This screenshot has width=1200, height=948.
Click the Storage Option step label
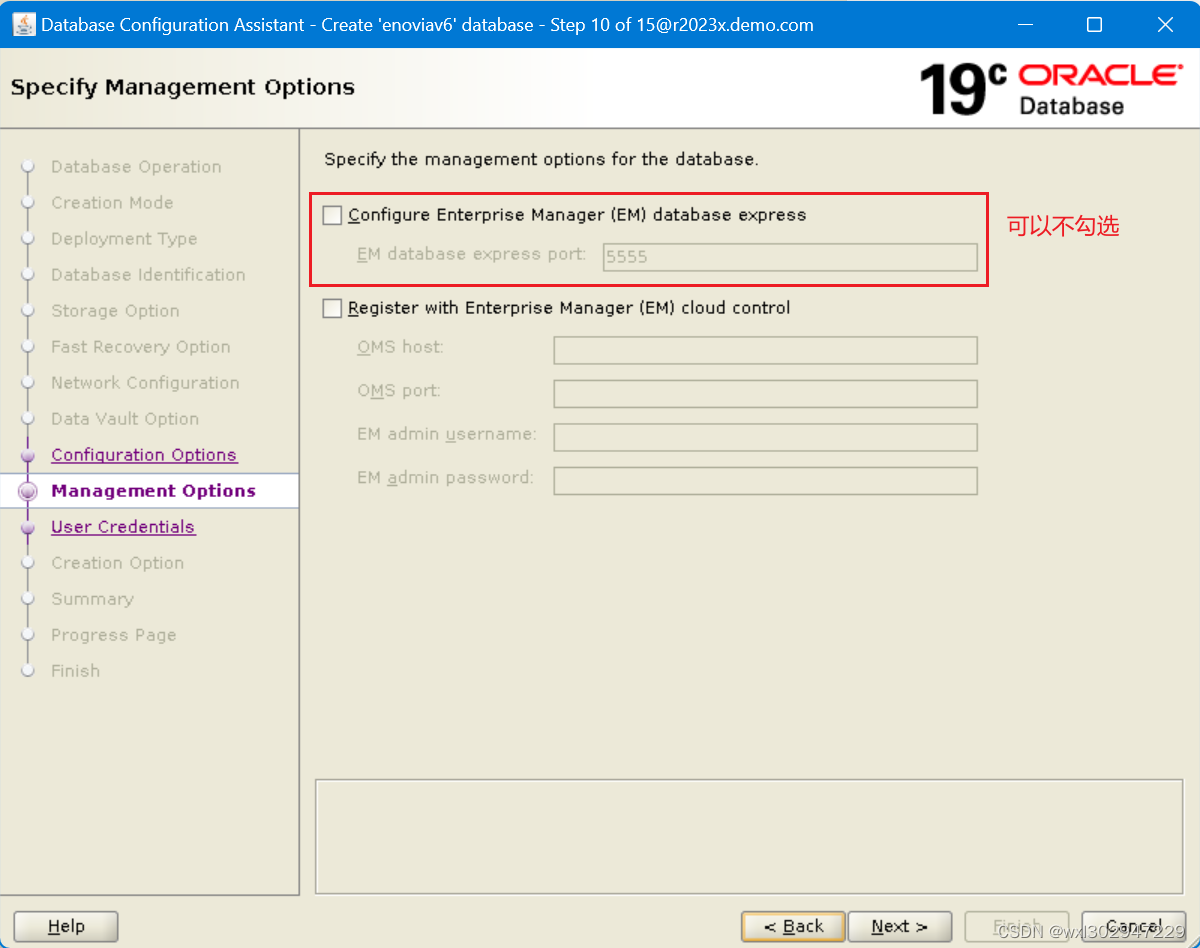click(x=115, y=311)
